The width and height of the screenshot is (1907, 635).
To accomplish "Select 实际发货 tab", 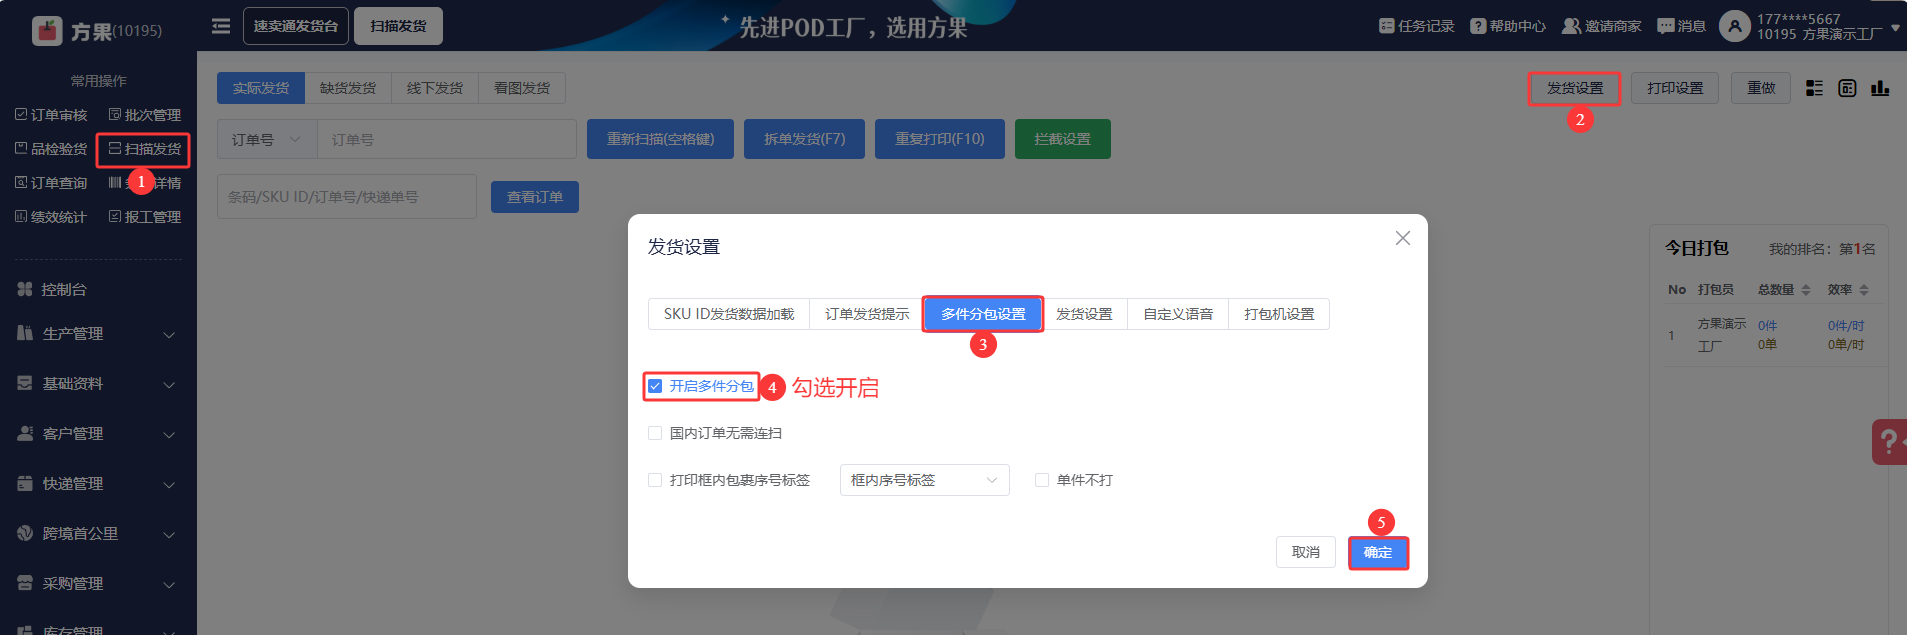I will (x=261, y=88).
